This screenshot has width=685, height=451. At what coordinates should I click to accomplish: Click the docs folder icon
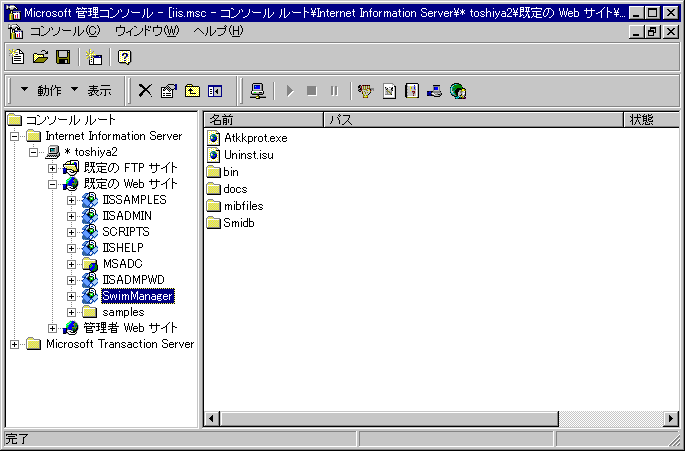point(214,189)
